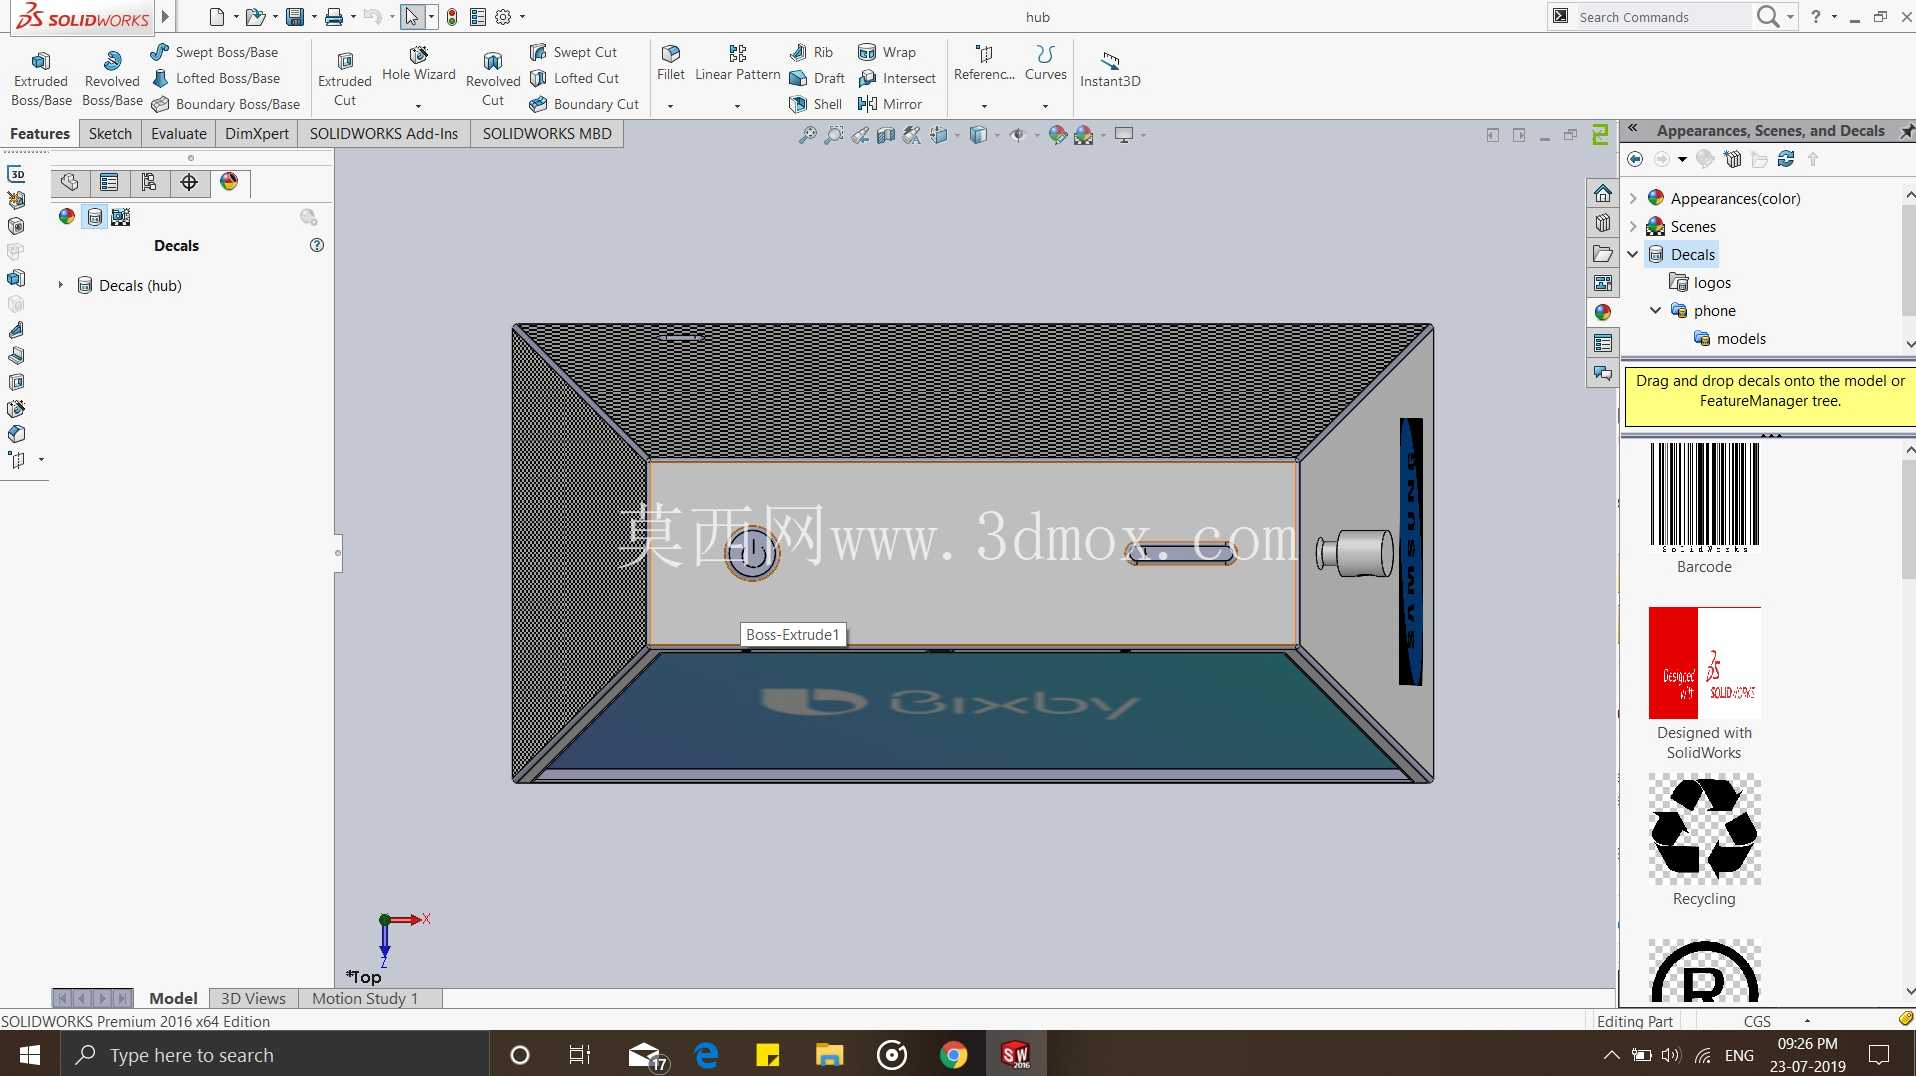The image size is (1916, 1076).
Task: Open SOLIDWORKS Resources home tab in task pane
Action: coord(1603,193)
